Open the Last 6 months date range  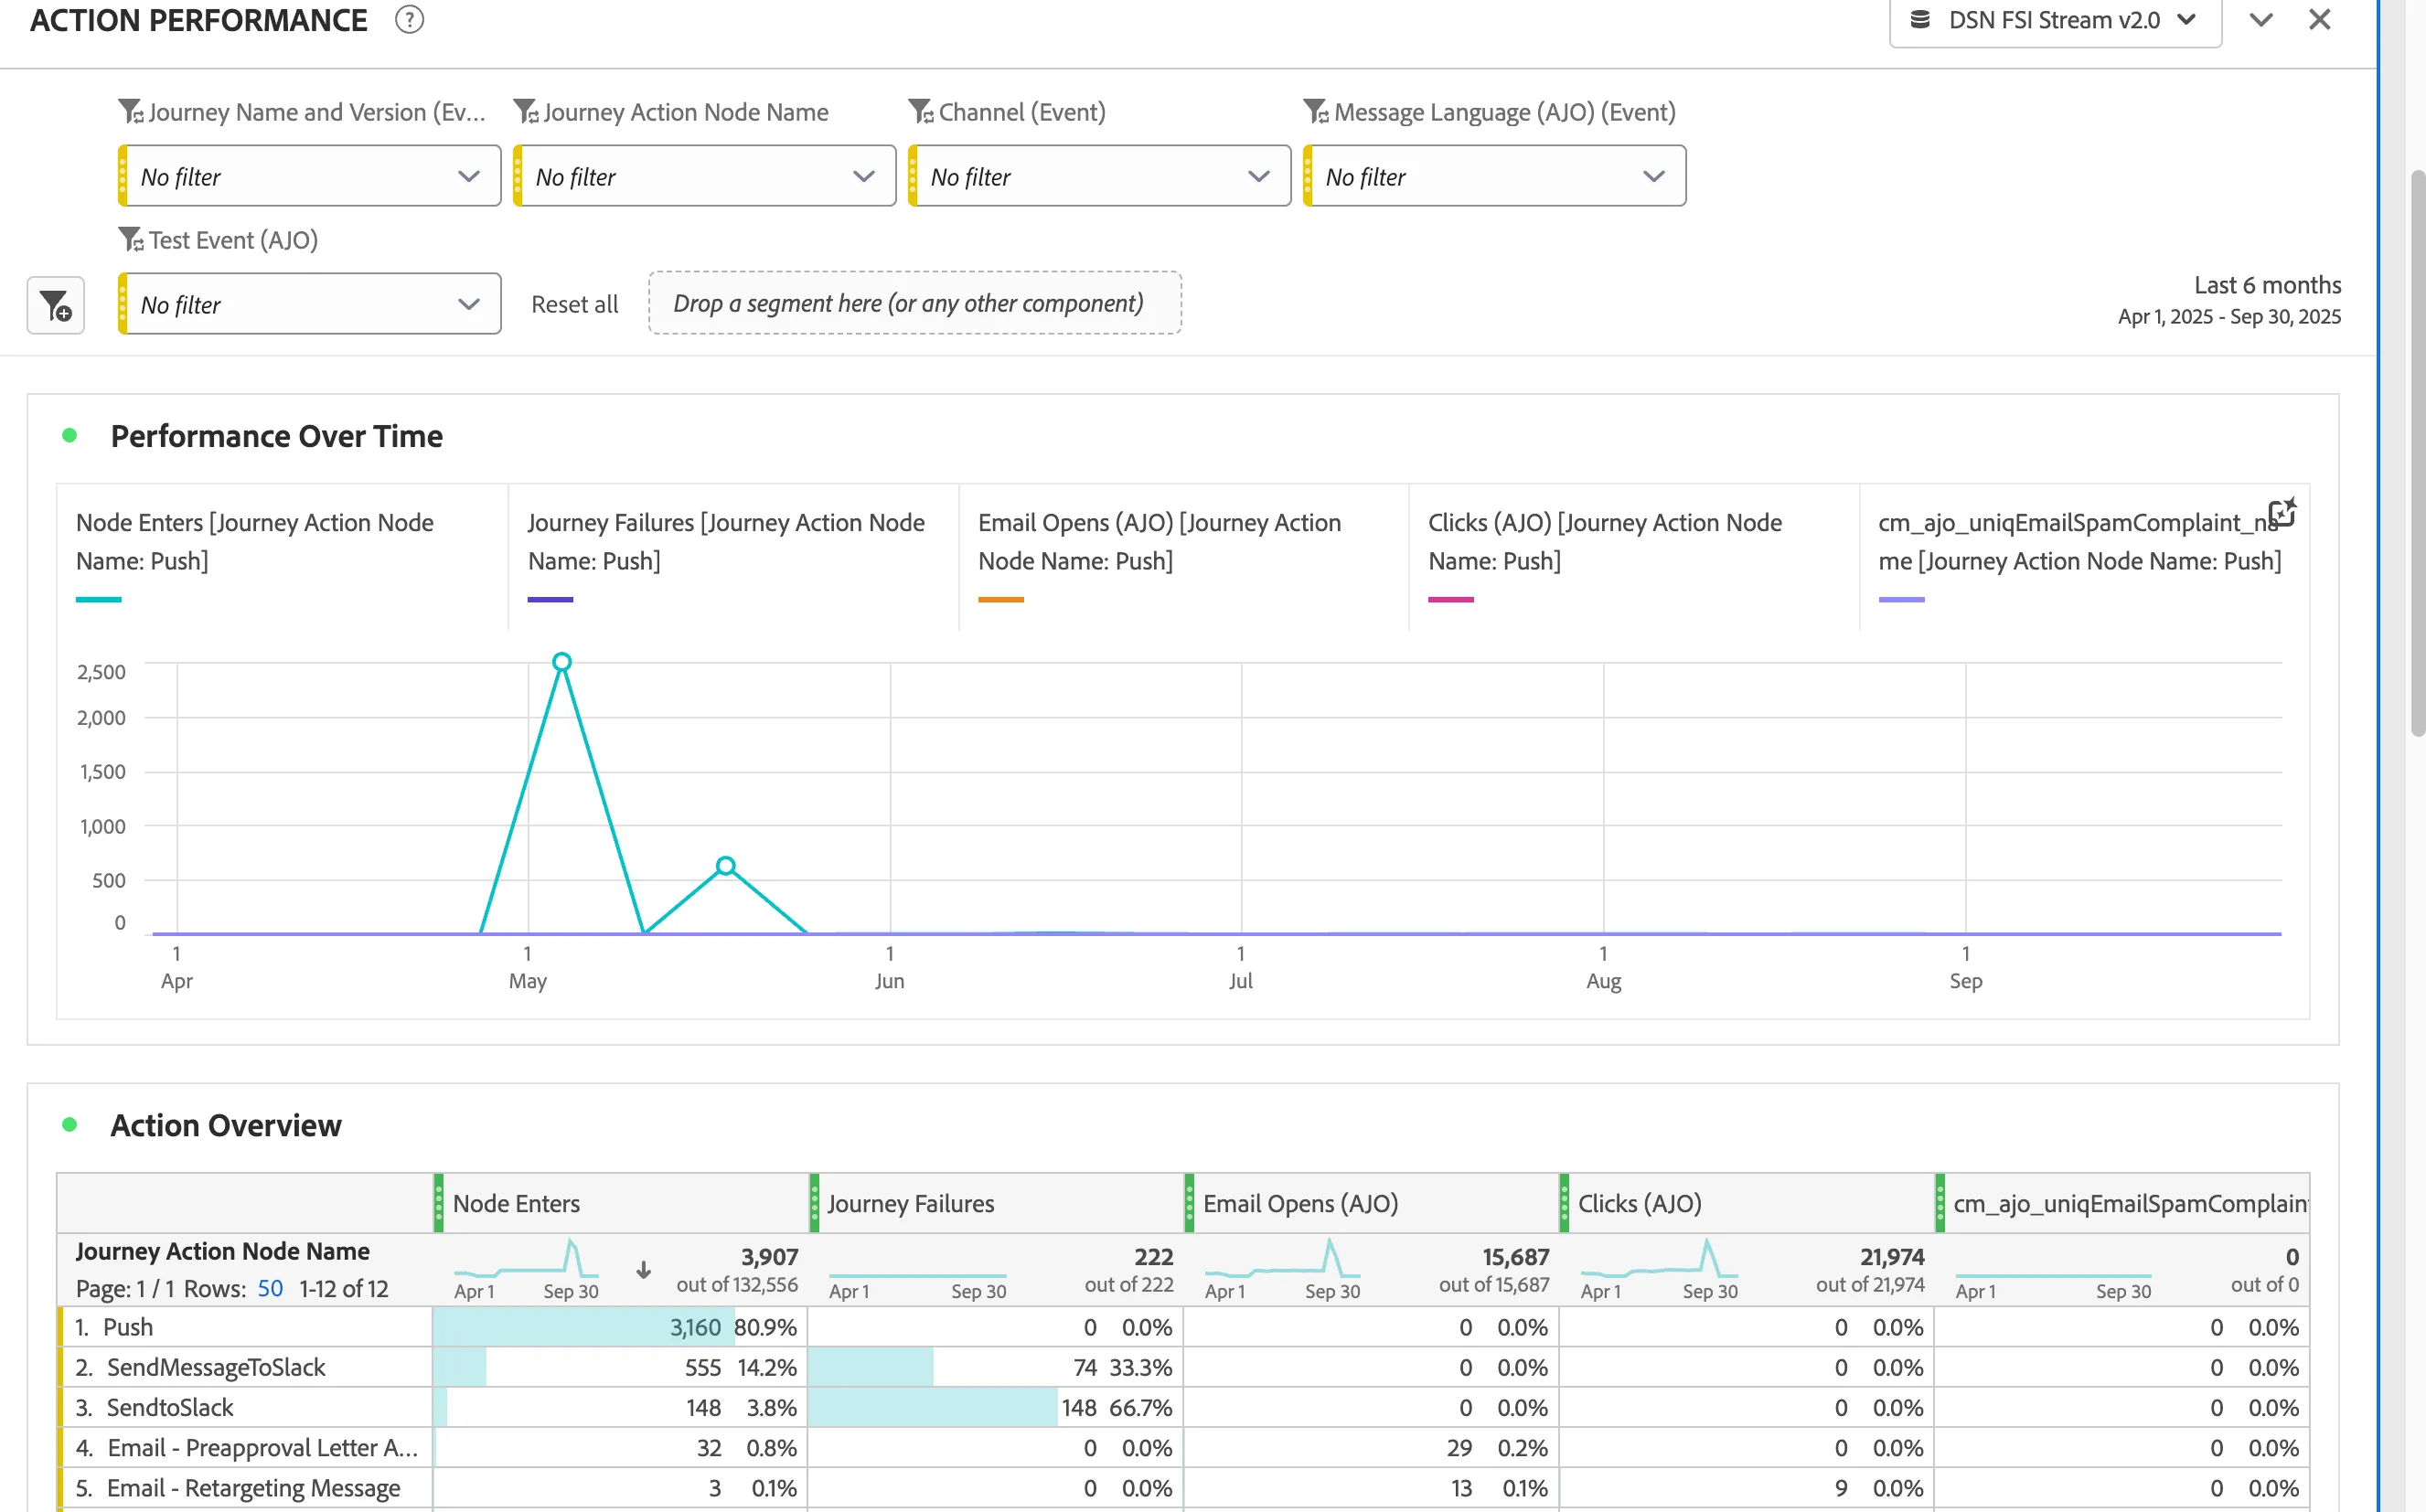coord(2229,300)
